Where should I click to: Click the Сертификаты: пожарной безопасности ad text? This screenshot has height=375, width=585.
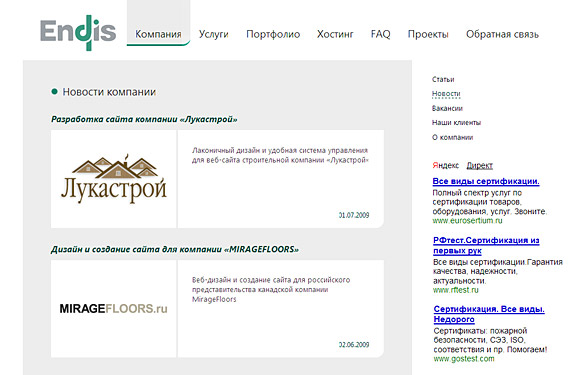[x=490, y=340]
